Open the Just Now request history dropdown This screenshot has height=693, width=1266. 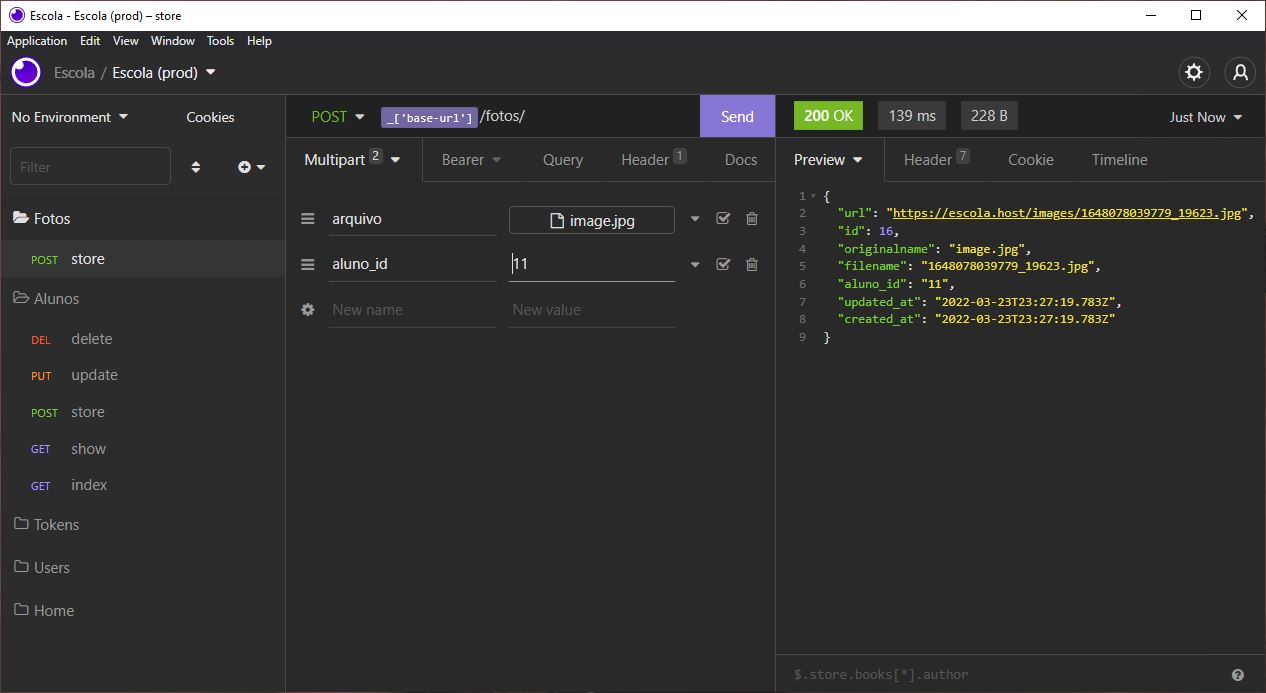(x=1204, y=116)
